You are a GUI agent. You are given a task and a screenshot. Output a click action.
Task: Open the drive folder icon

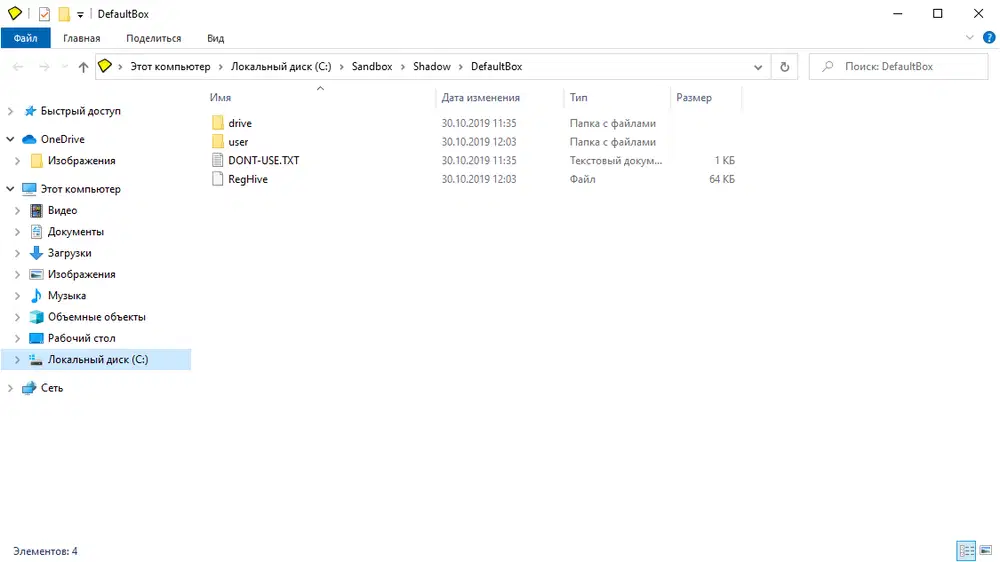tap(217, 122)
